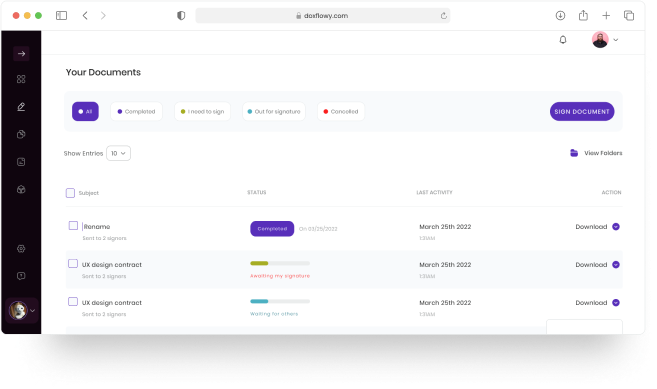Click Download in the Rename row
The image size is (657, 389).
tap(591, 227)
